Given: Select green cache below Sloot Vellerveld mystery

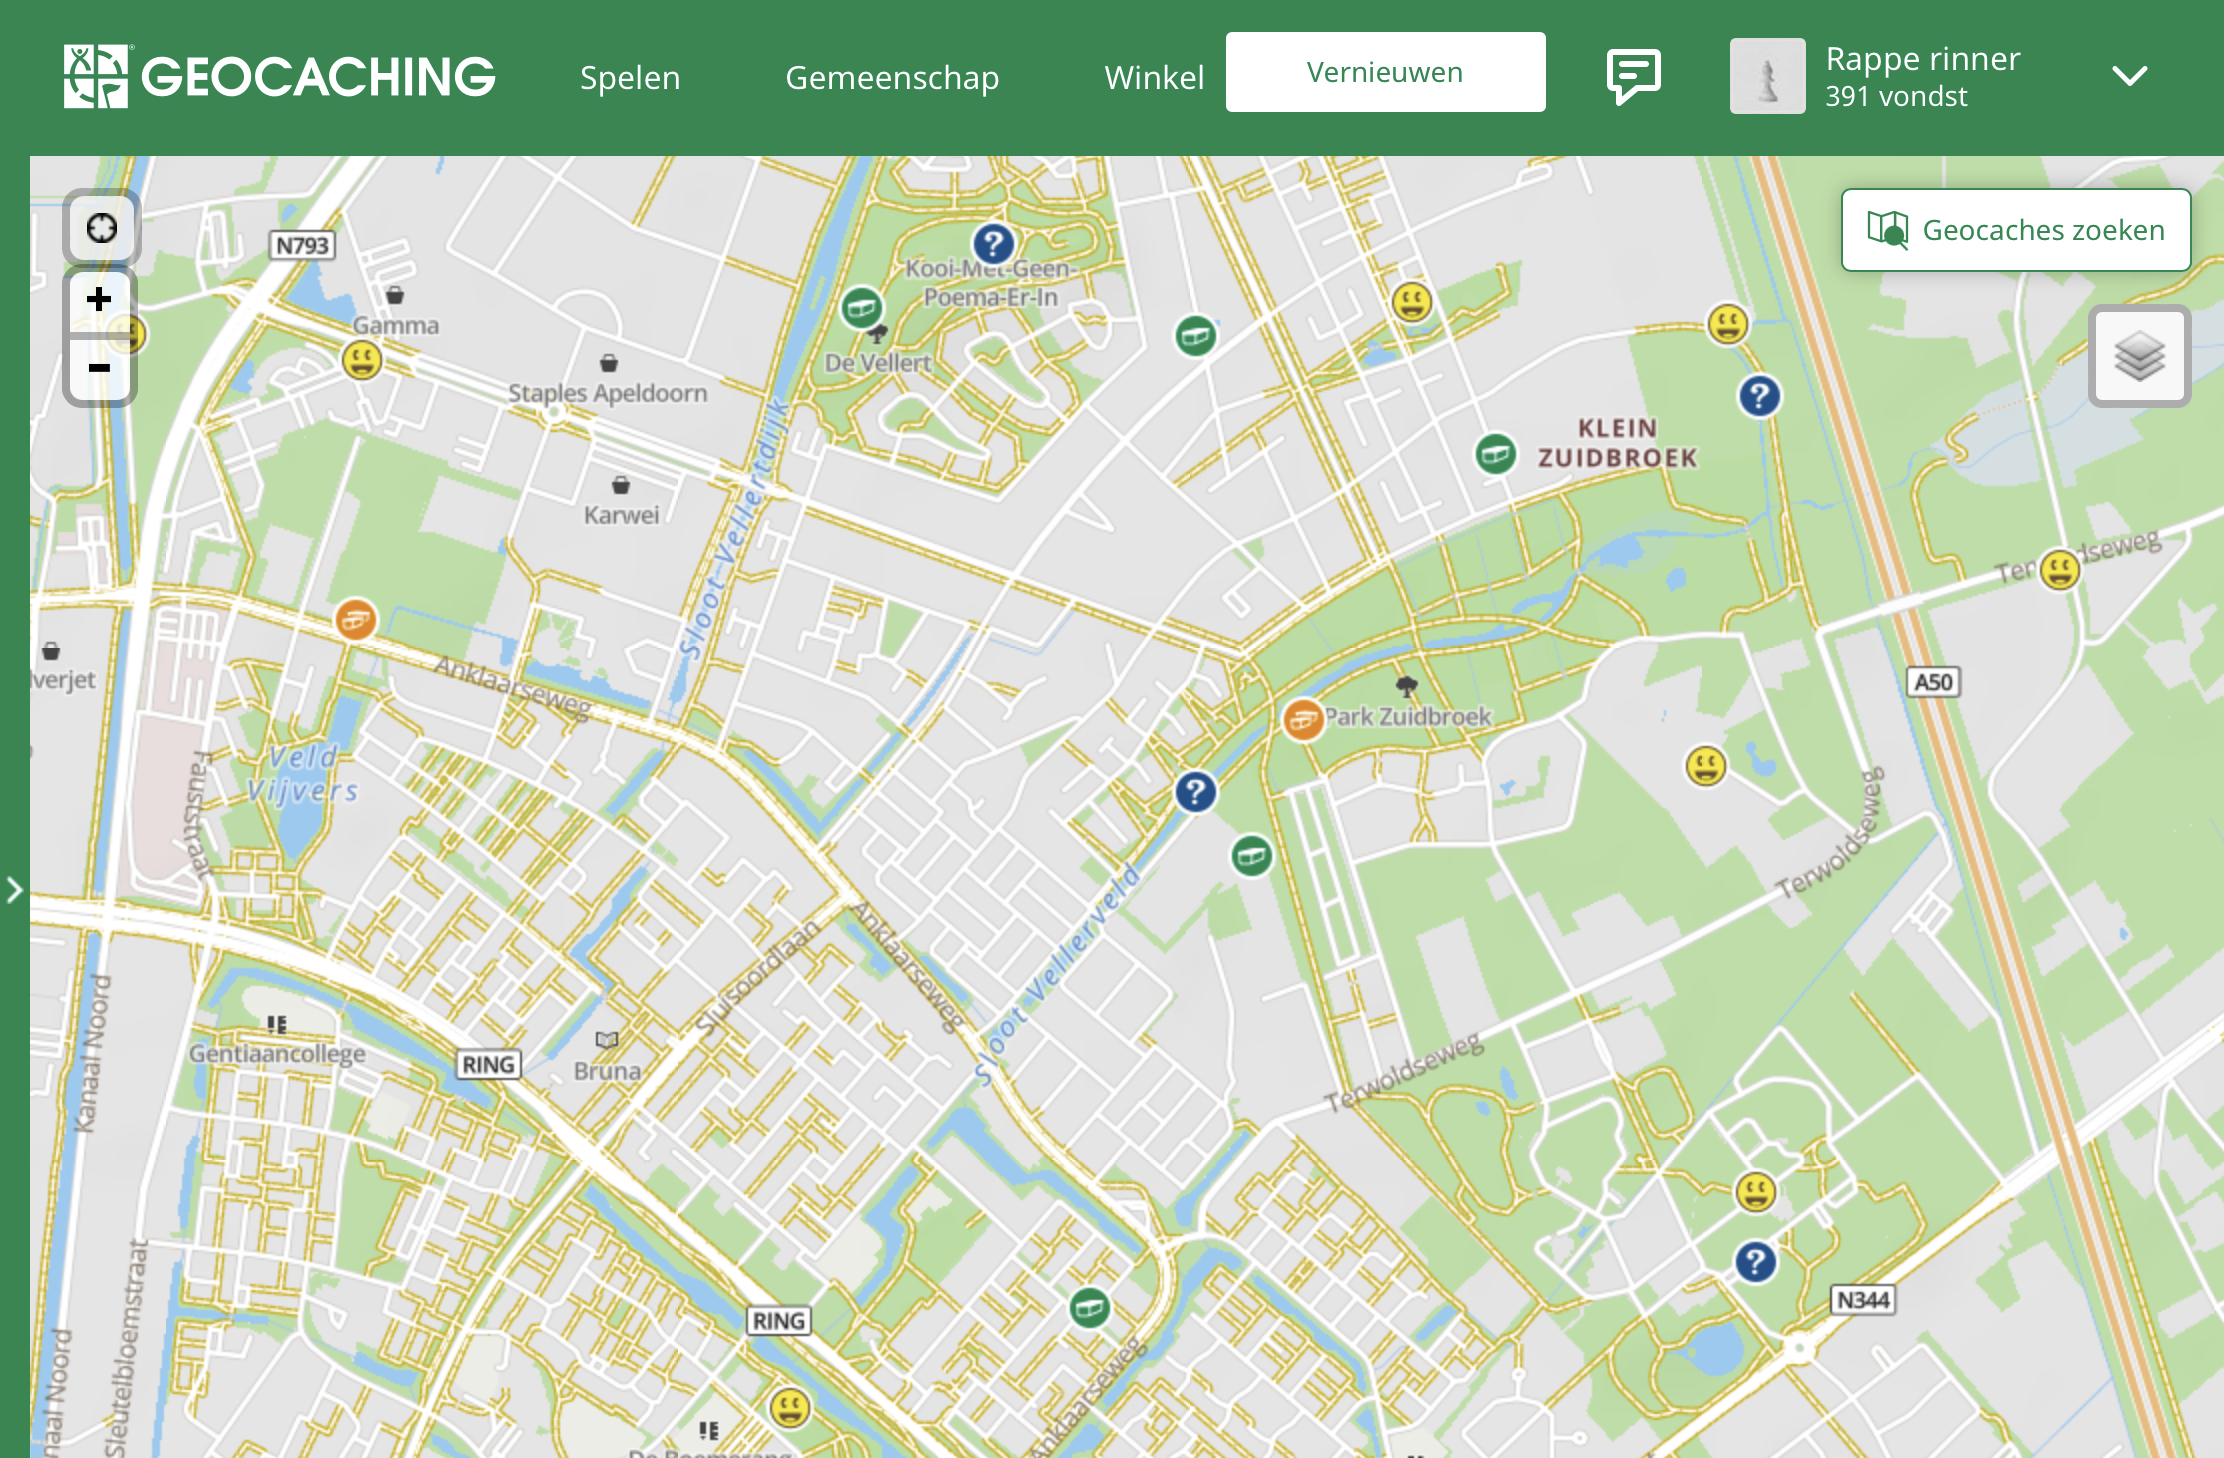Looking at the screenshot, I should pyautogui.click(x=1251, y=856).
